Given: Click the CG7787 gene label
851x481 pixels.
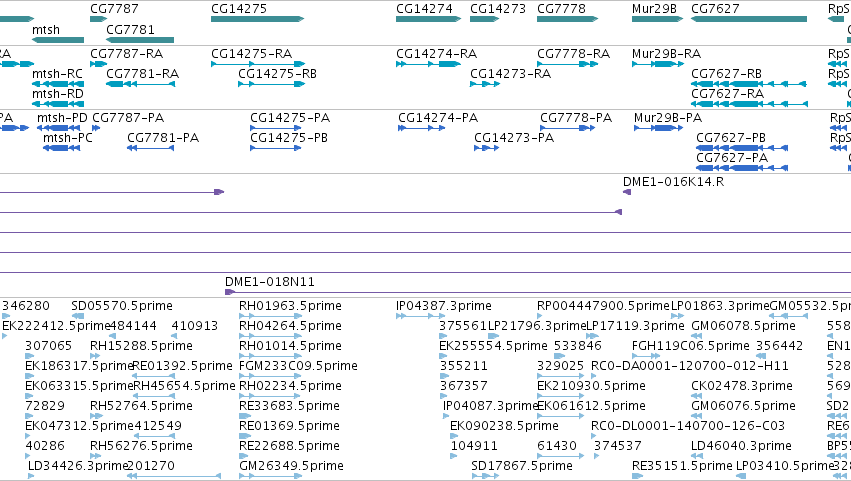Looking at the screenshot, I should point(114,9).
